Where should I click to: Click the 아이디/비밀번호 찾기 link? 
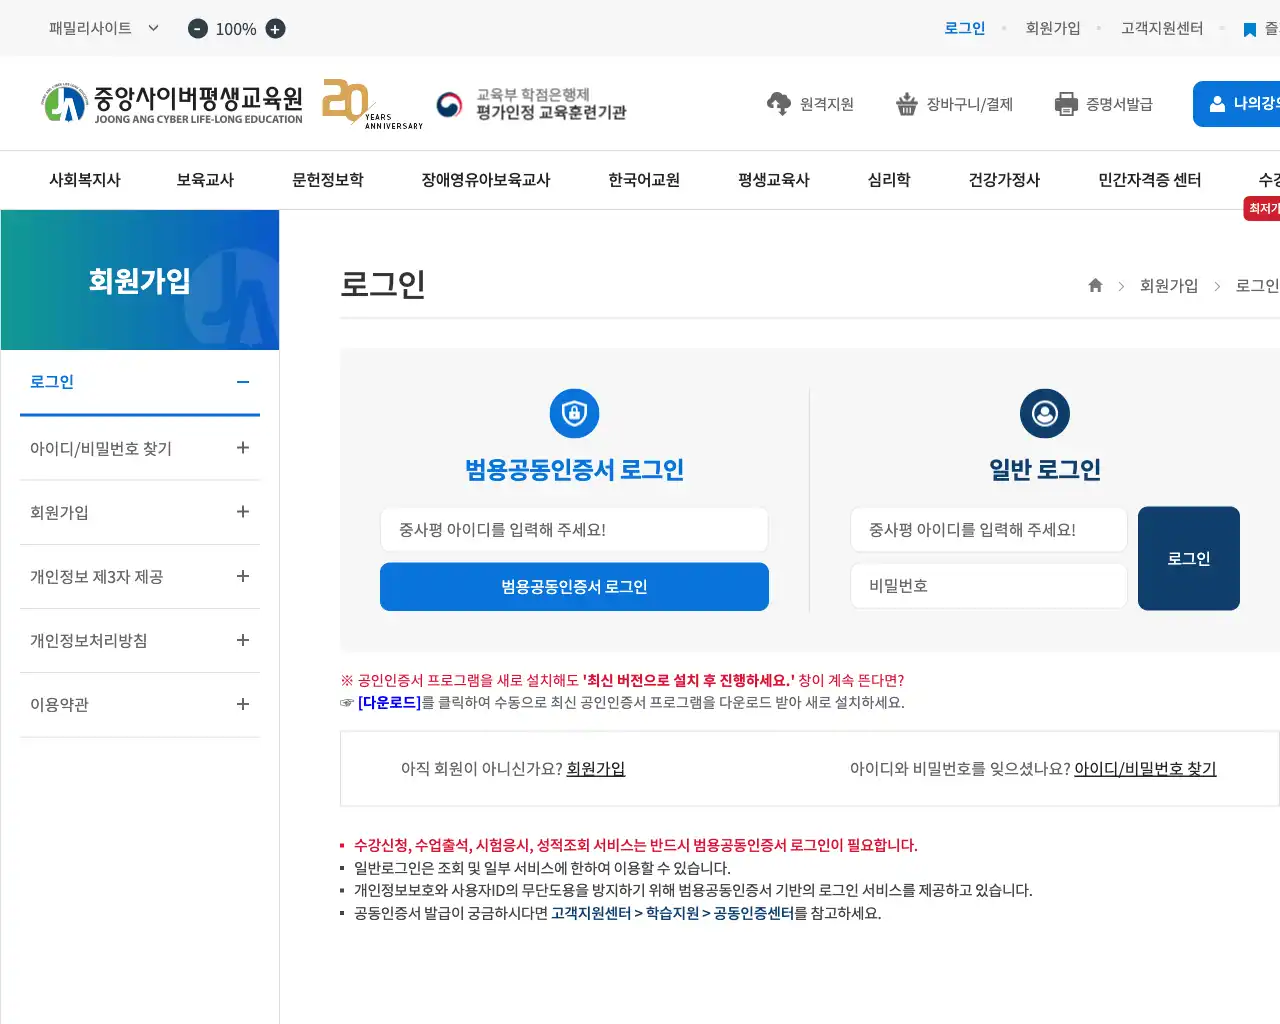point(1144,768)
